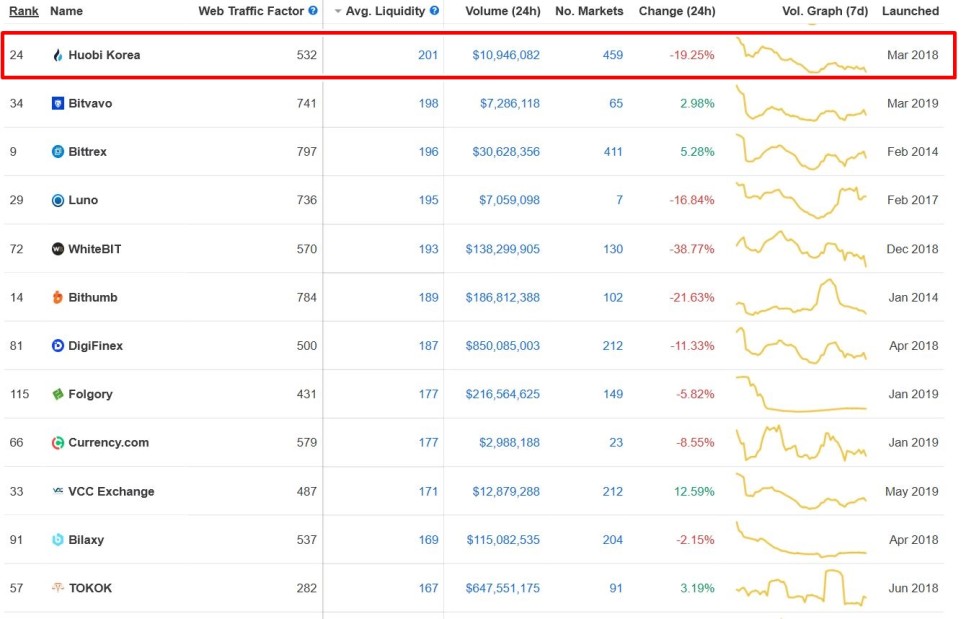View Bithumb's 7-day volume graph
This screenshot has width=966, height=619.
tap(802, 297)
